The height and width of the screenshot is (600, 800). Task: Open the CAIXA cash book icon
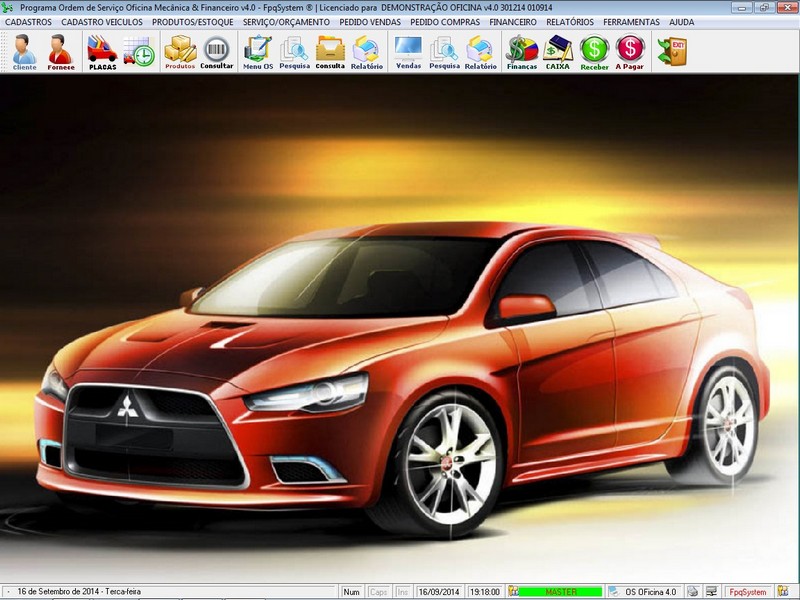pos(558,52)
